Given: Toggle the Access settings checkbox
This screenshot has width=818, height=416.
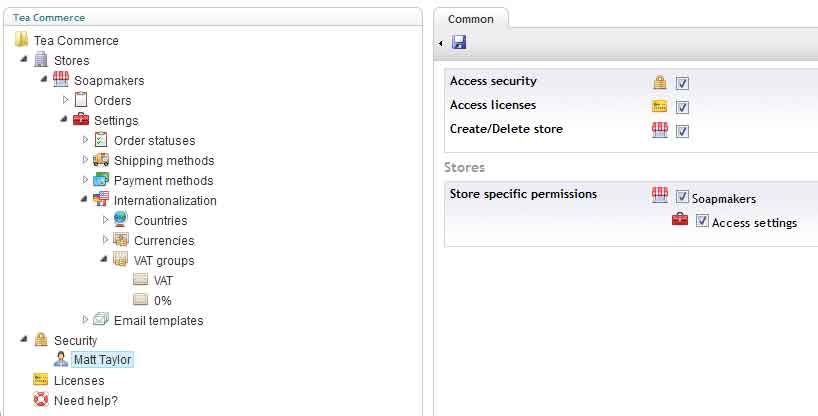Looking at the screenshot, I should click(702, 221).
